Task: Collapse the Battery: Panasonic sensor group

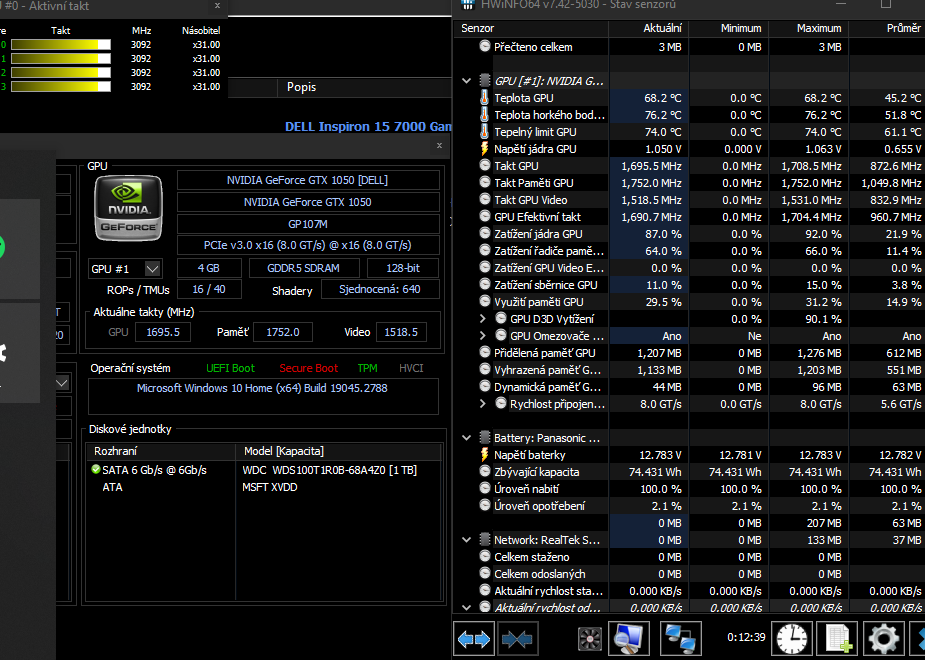Action: tap(467, 438)
